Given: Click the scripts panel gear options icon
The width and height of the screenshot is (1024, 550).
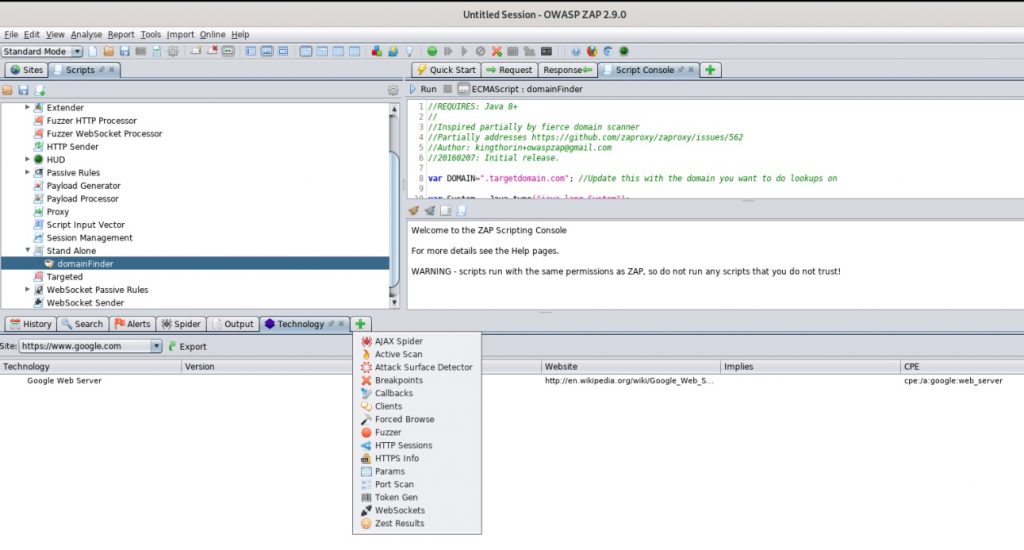Looking at the screenshot, I should click(393, 90).
